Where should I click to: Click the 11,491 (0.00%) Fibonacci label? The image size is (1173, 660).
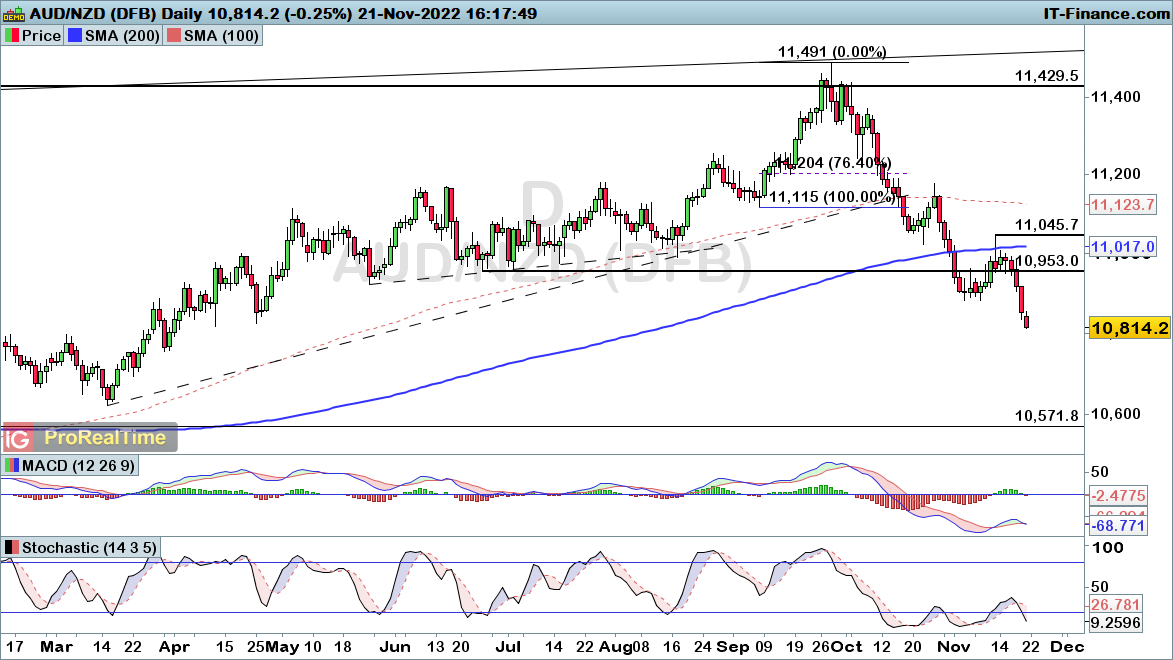coord(832,52)
